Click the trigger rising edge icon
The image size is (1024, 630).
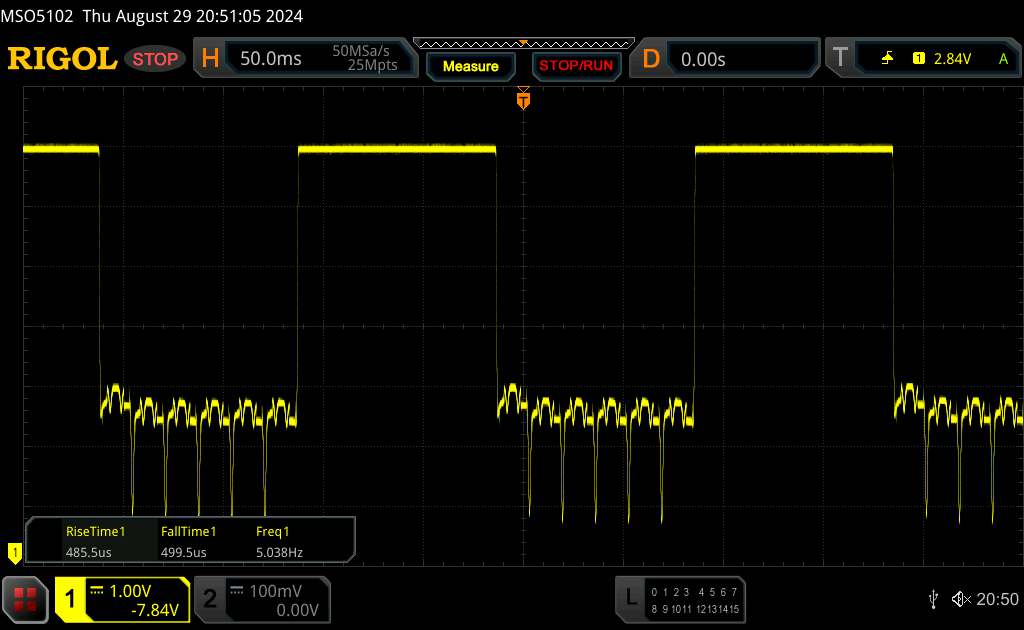pos(887,59)
